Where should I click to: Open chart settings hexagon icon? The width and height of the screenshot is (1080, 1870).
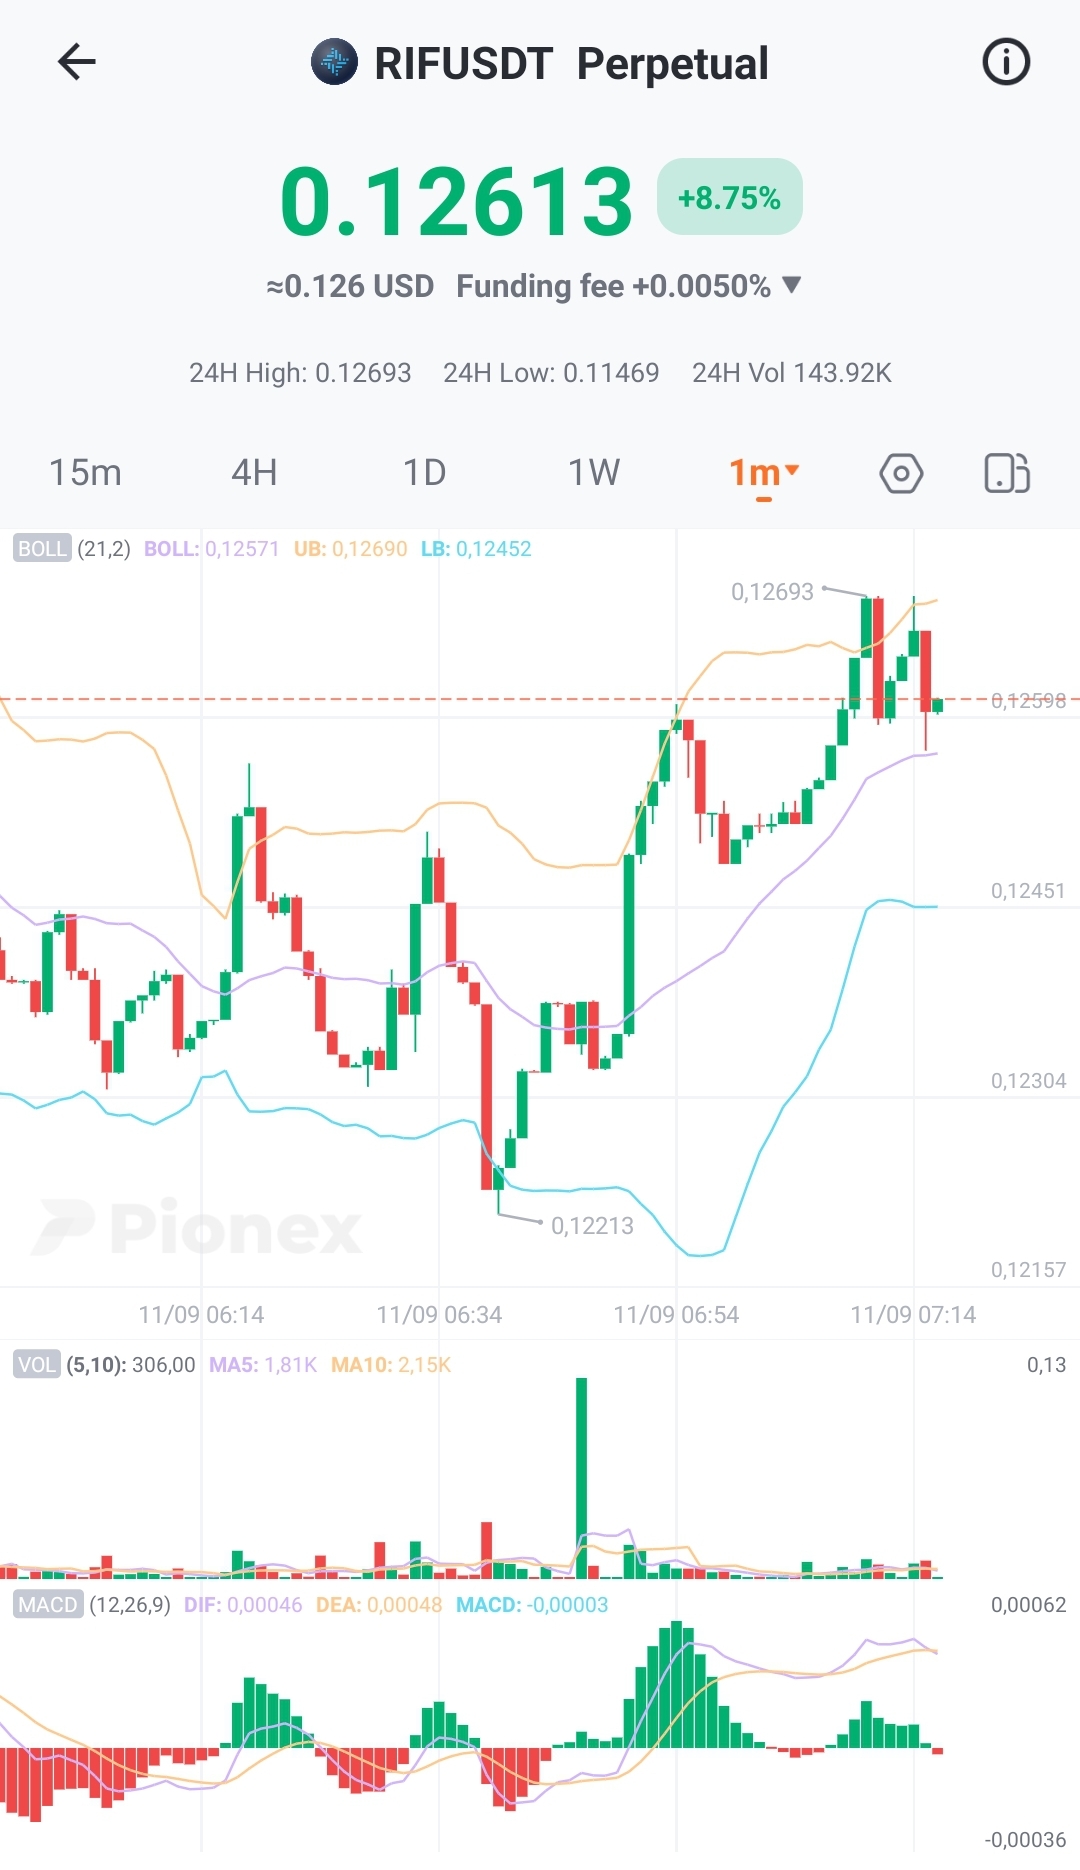tap(901, 473)
